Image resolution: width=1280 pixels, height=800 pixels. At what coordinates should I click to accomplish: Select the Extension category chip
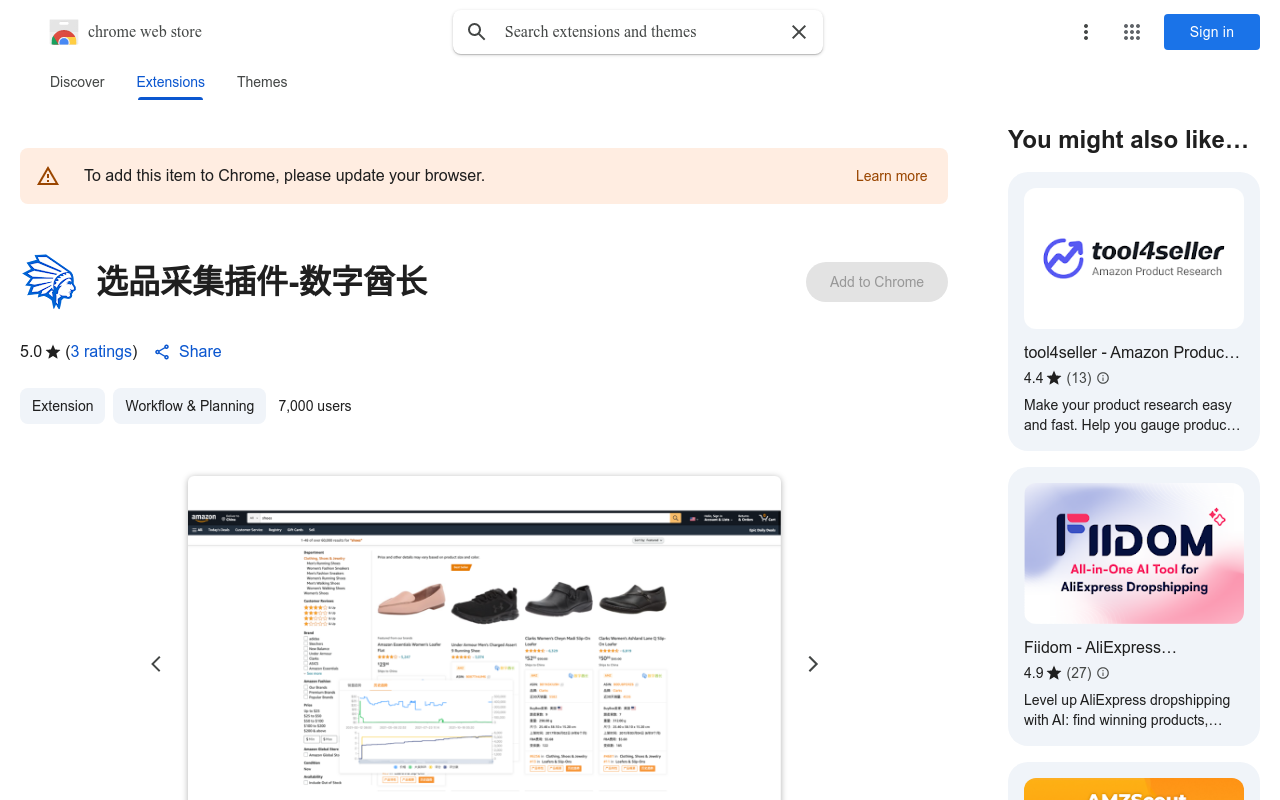point(62,406)
